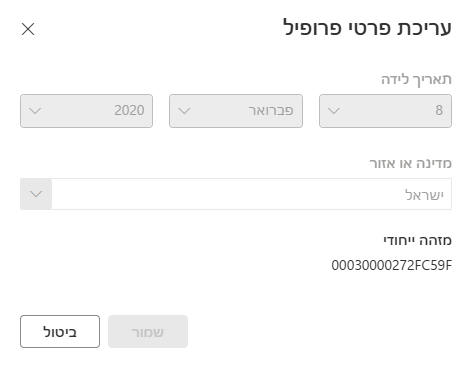Click the ביטול cancel button

60,331
